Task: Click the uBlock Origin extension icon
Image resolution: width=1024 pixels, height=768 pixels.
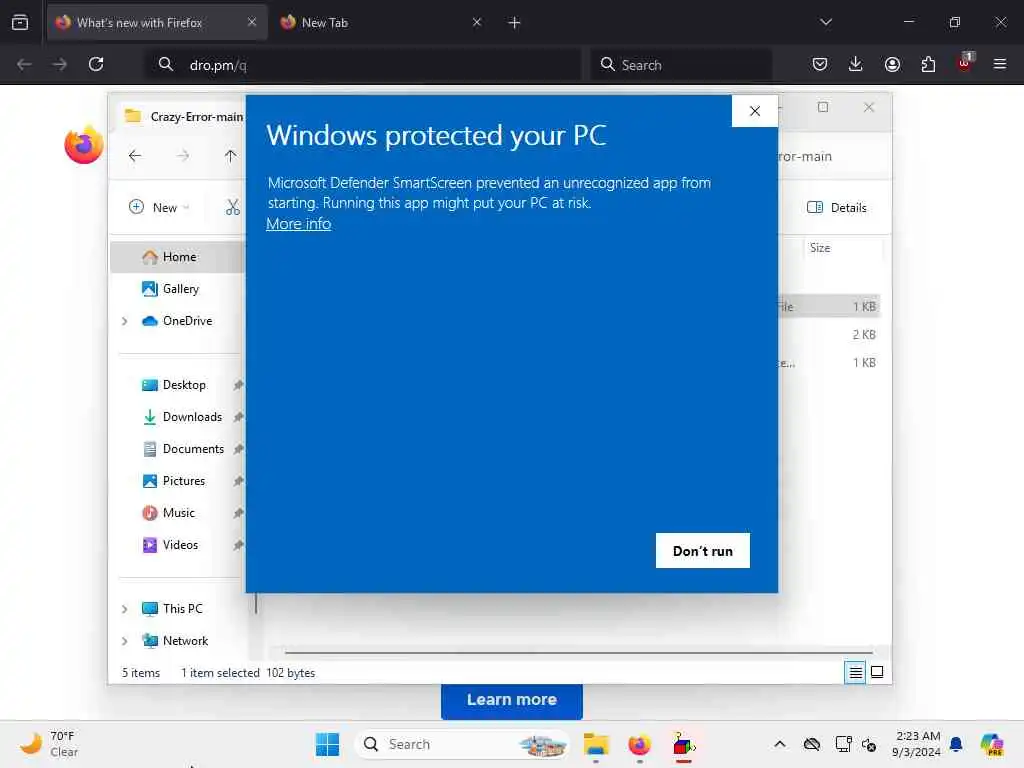Action: (965, 63)
